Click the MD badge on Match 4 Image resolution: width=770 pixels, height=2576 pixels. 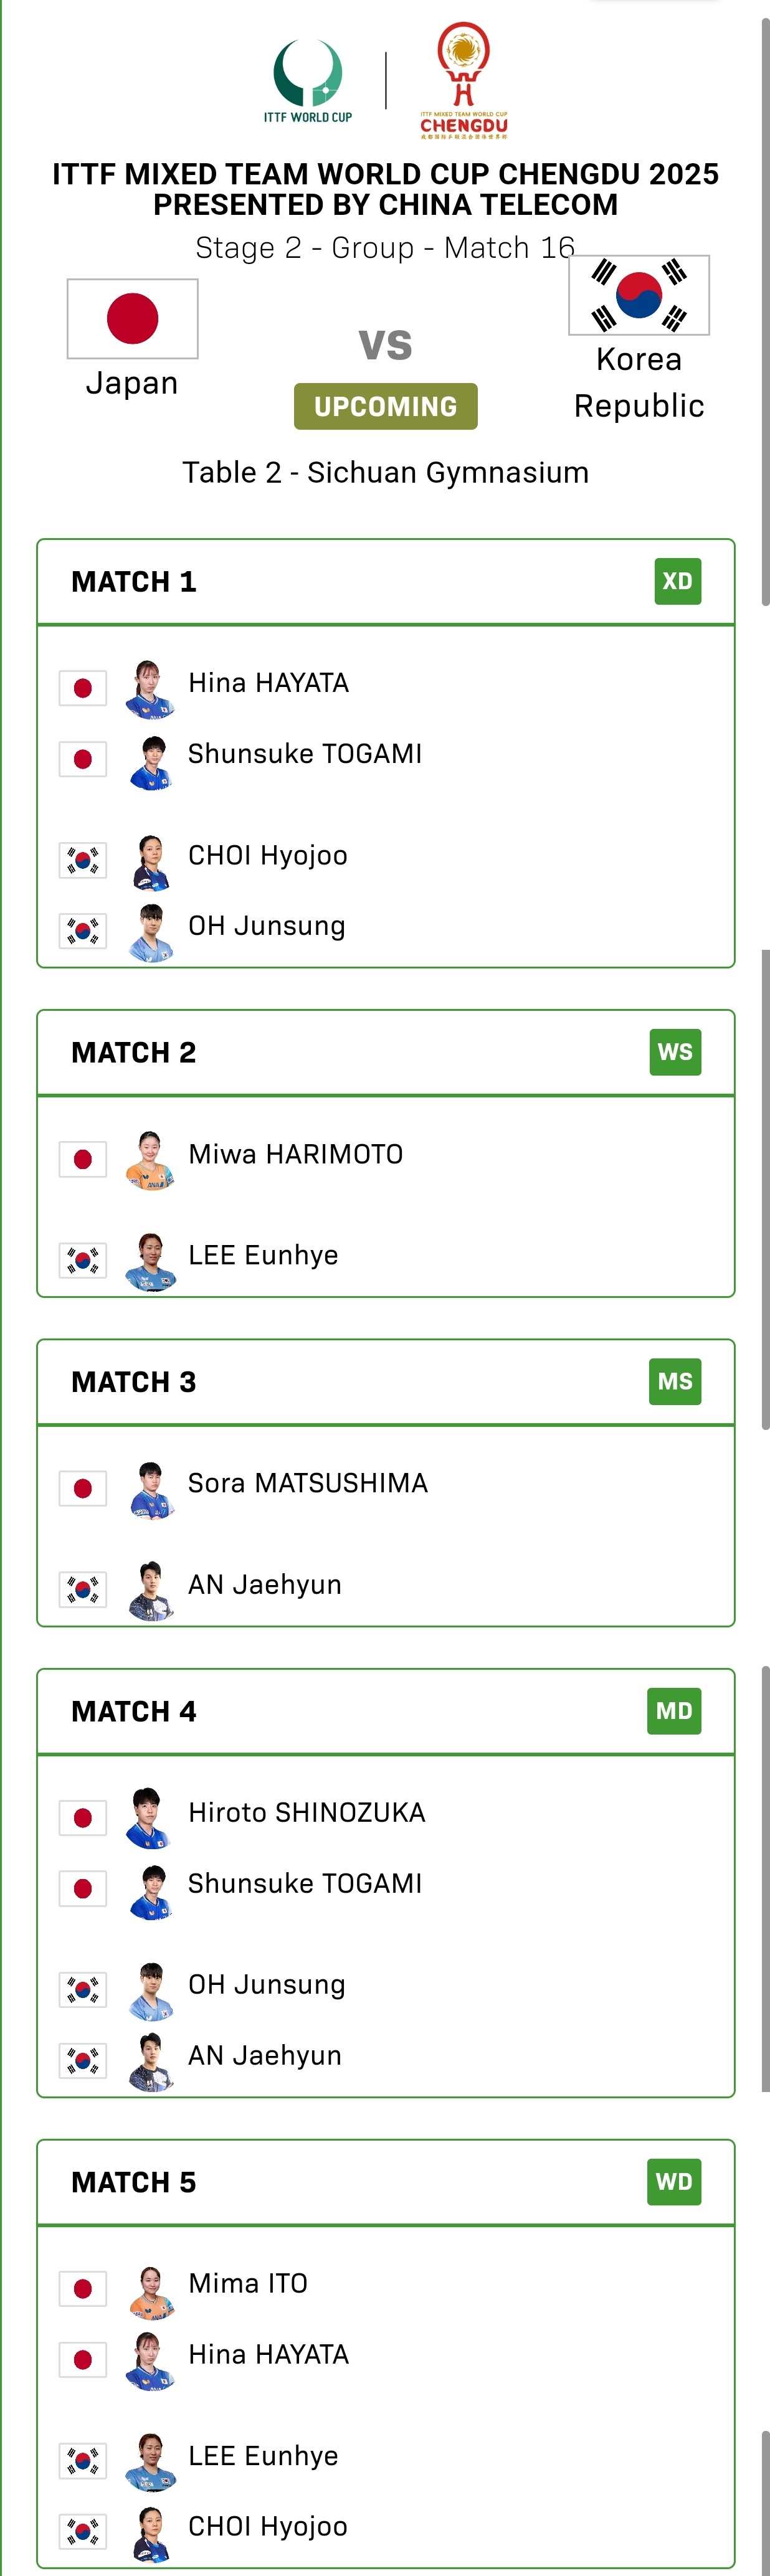[x=674, y=1711]
